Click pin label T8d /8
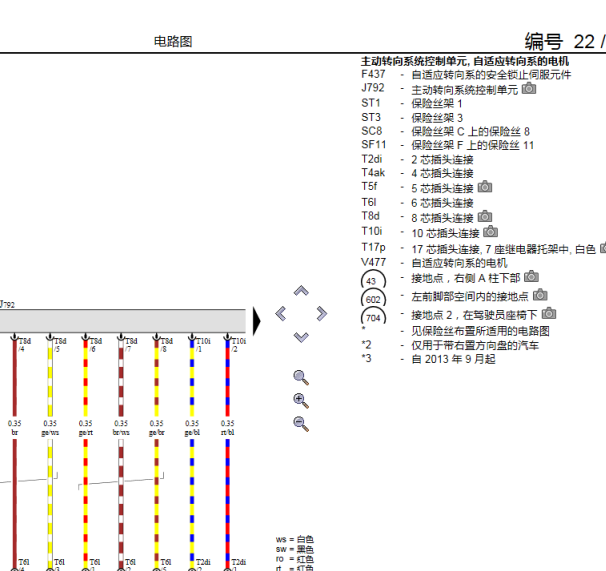This screenshot has height=571, width=606. [167, 345]
